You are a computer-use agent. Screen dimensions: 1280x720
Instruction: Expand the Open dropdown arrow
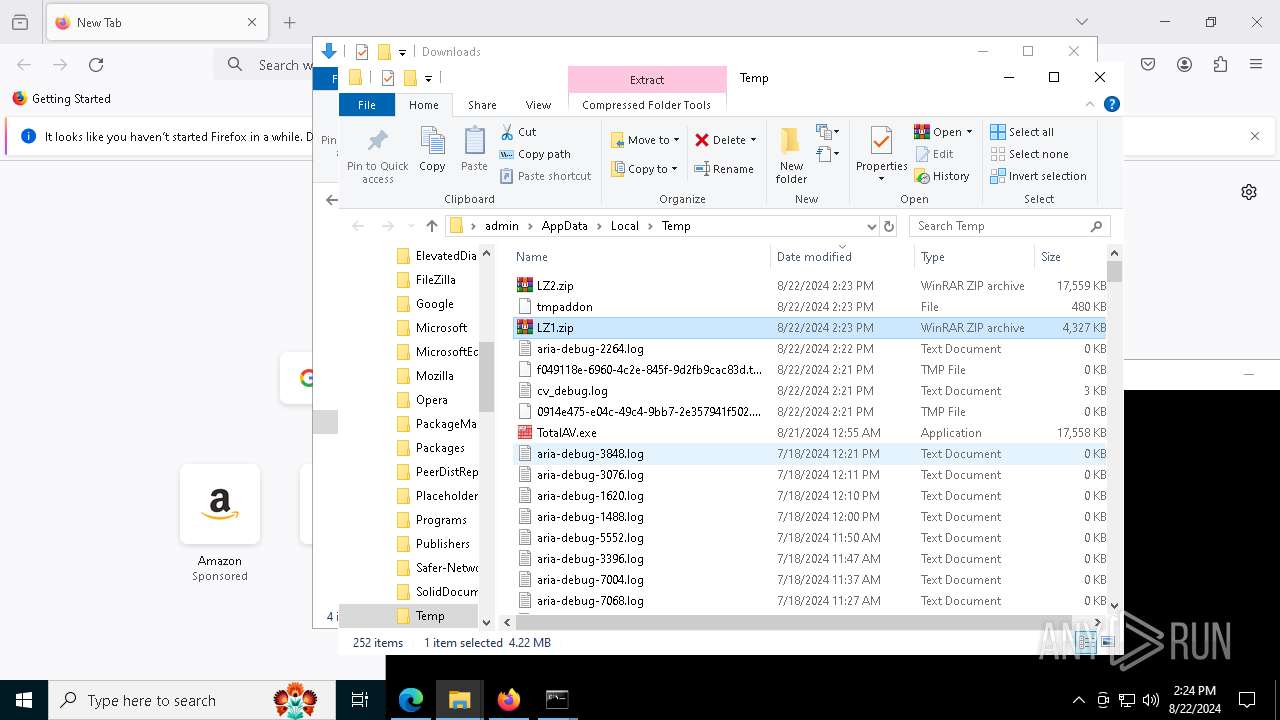(x=969, y=132)
